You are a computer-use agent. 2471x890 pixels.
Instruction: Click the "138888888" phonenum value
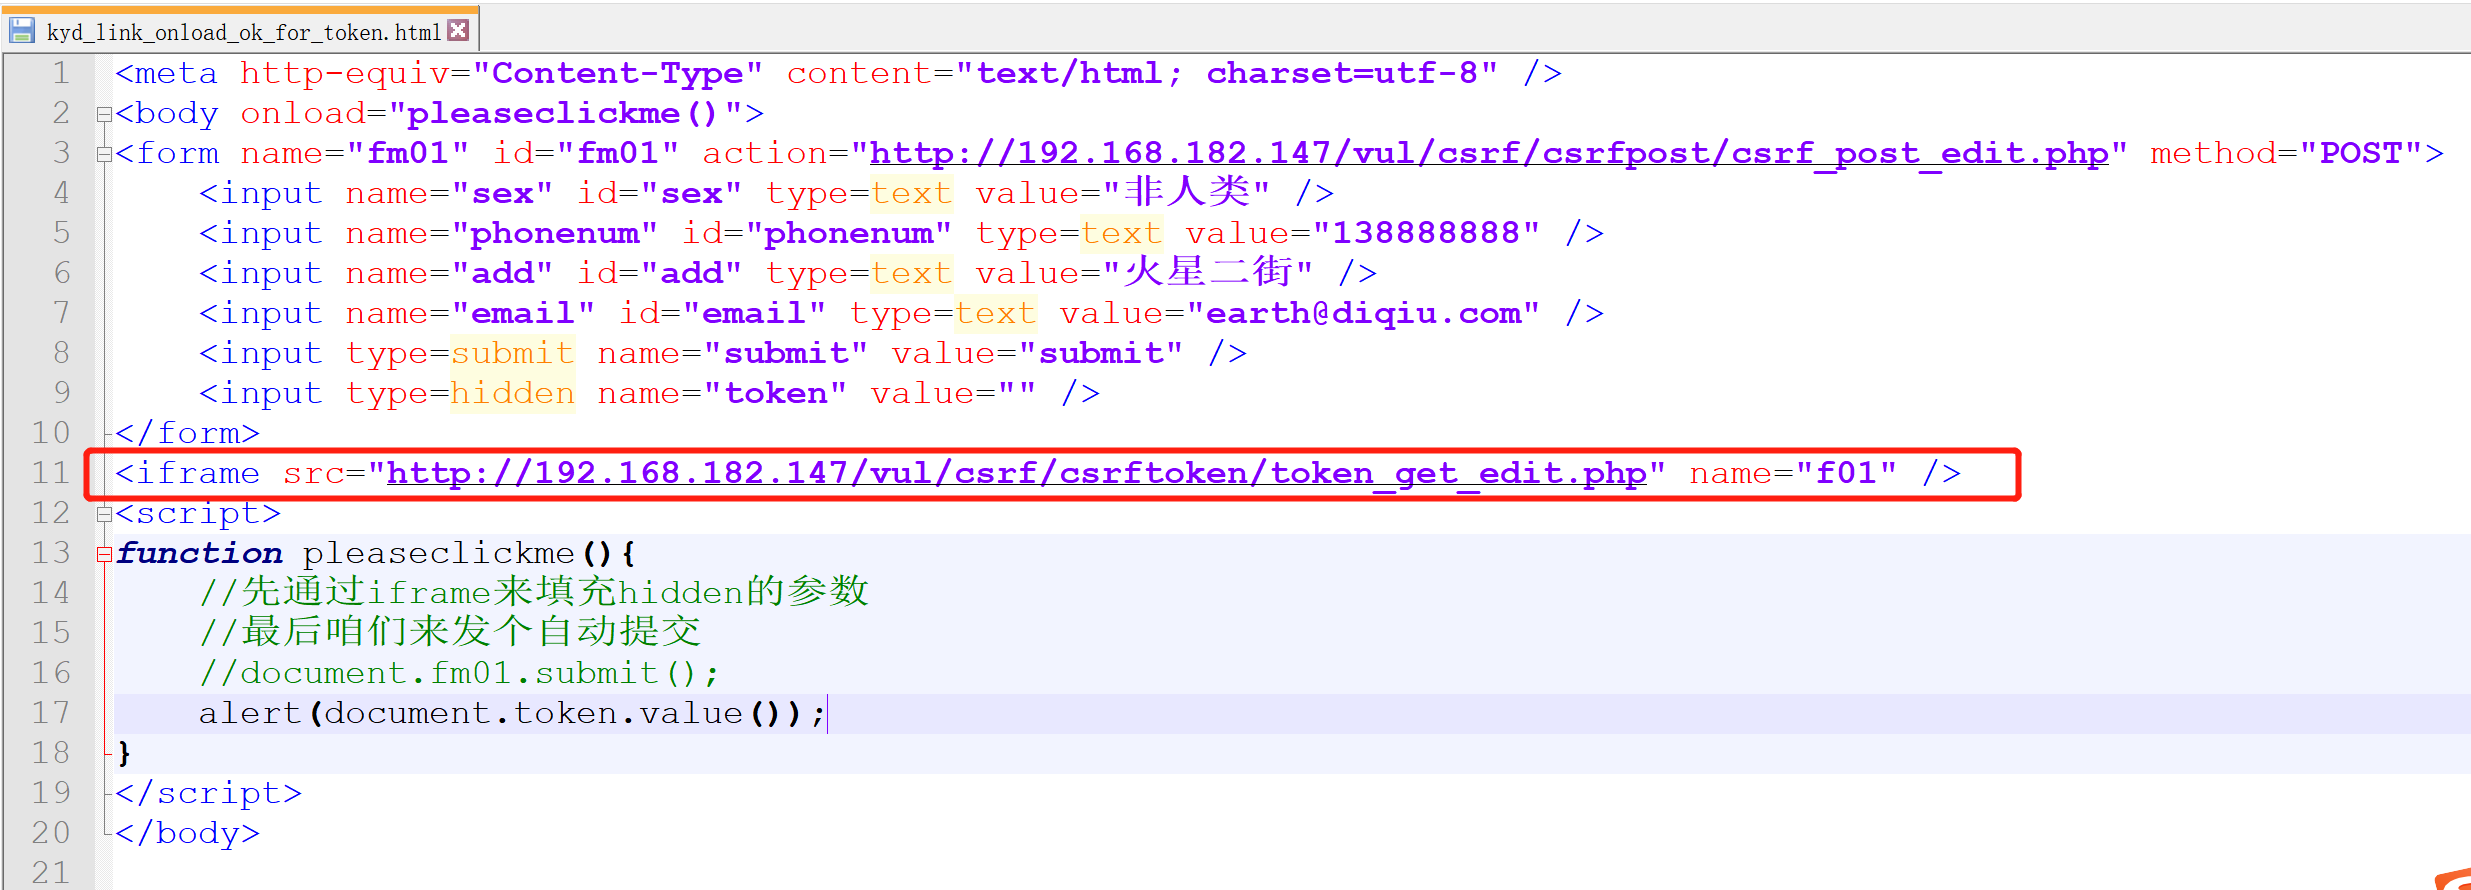(x=1426, y=233)
